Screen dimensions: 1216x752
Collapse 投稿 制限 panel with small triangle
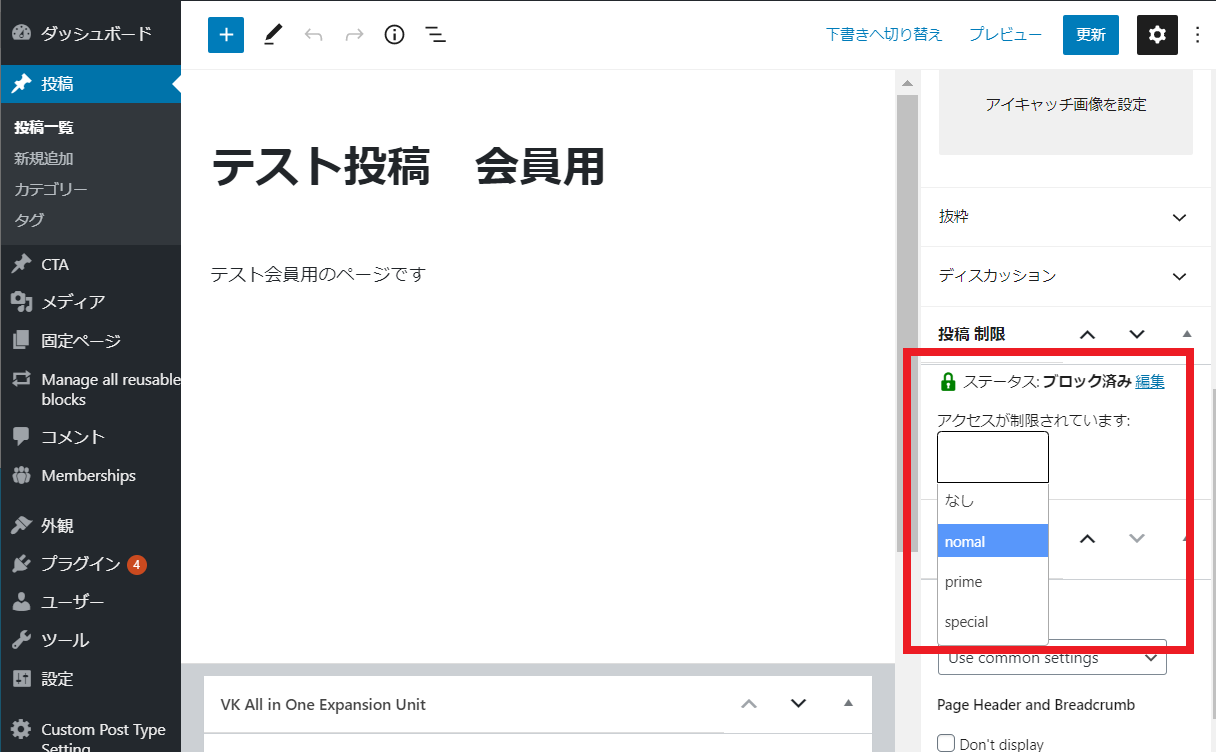tap(1187, 334)
